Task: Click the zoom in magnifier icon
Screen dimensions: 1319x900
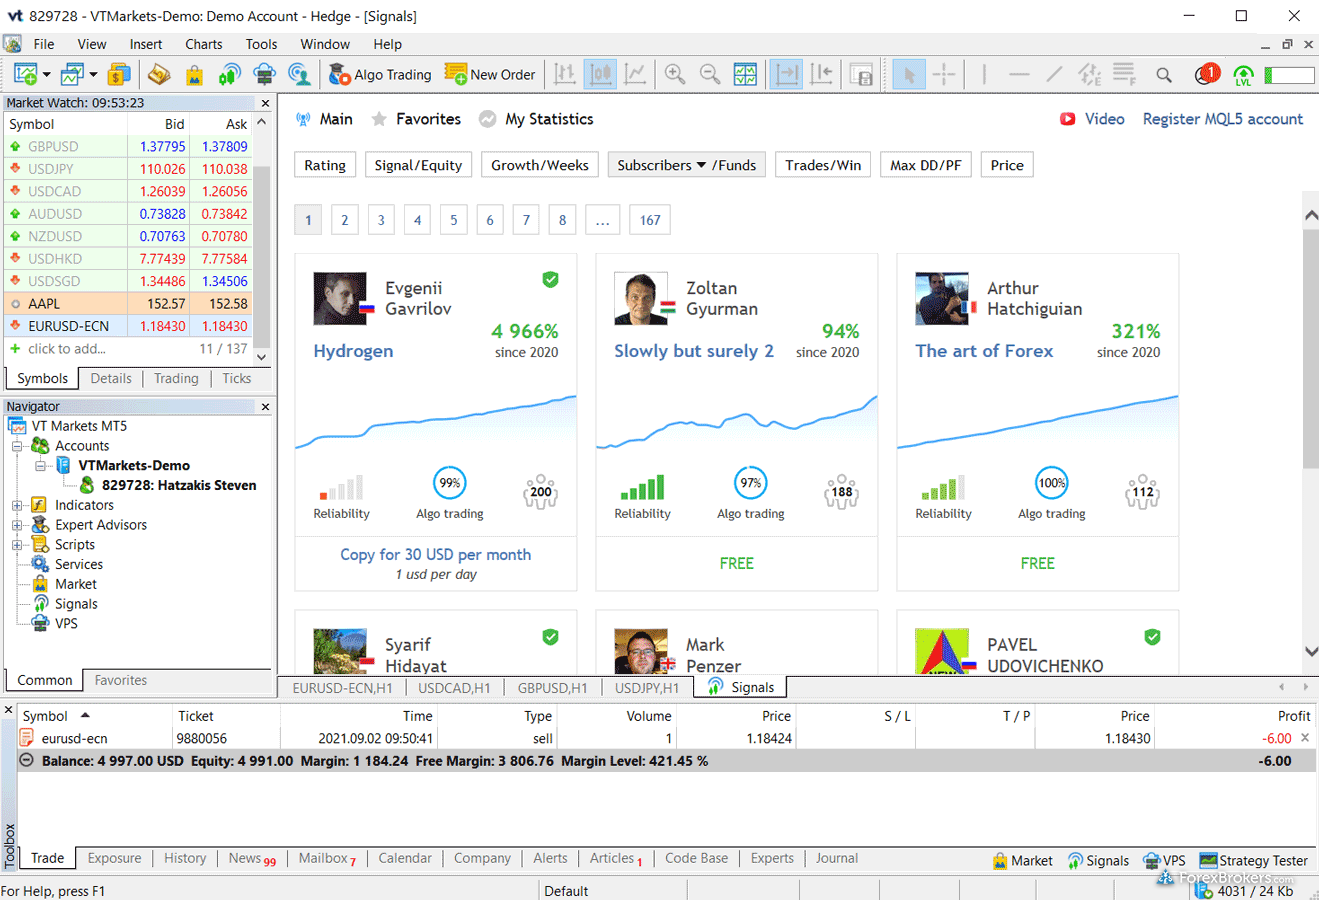Action: pos(675,75)
